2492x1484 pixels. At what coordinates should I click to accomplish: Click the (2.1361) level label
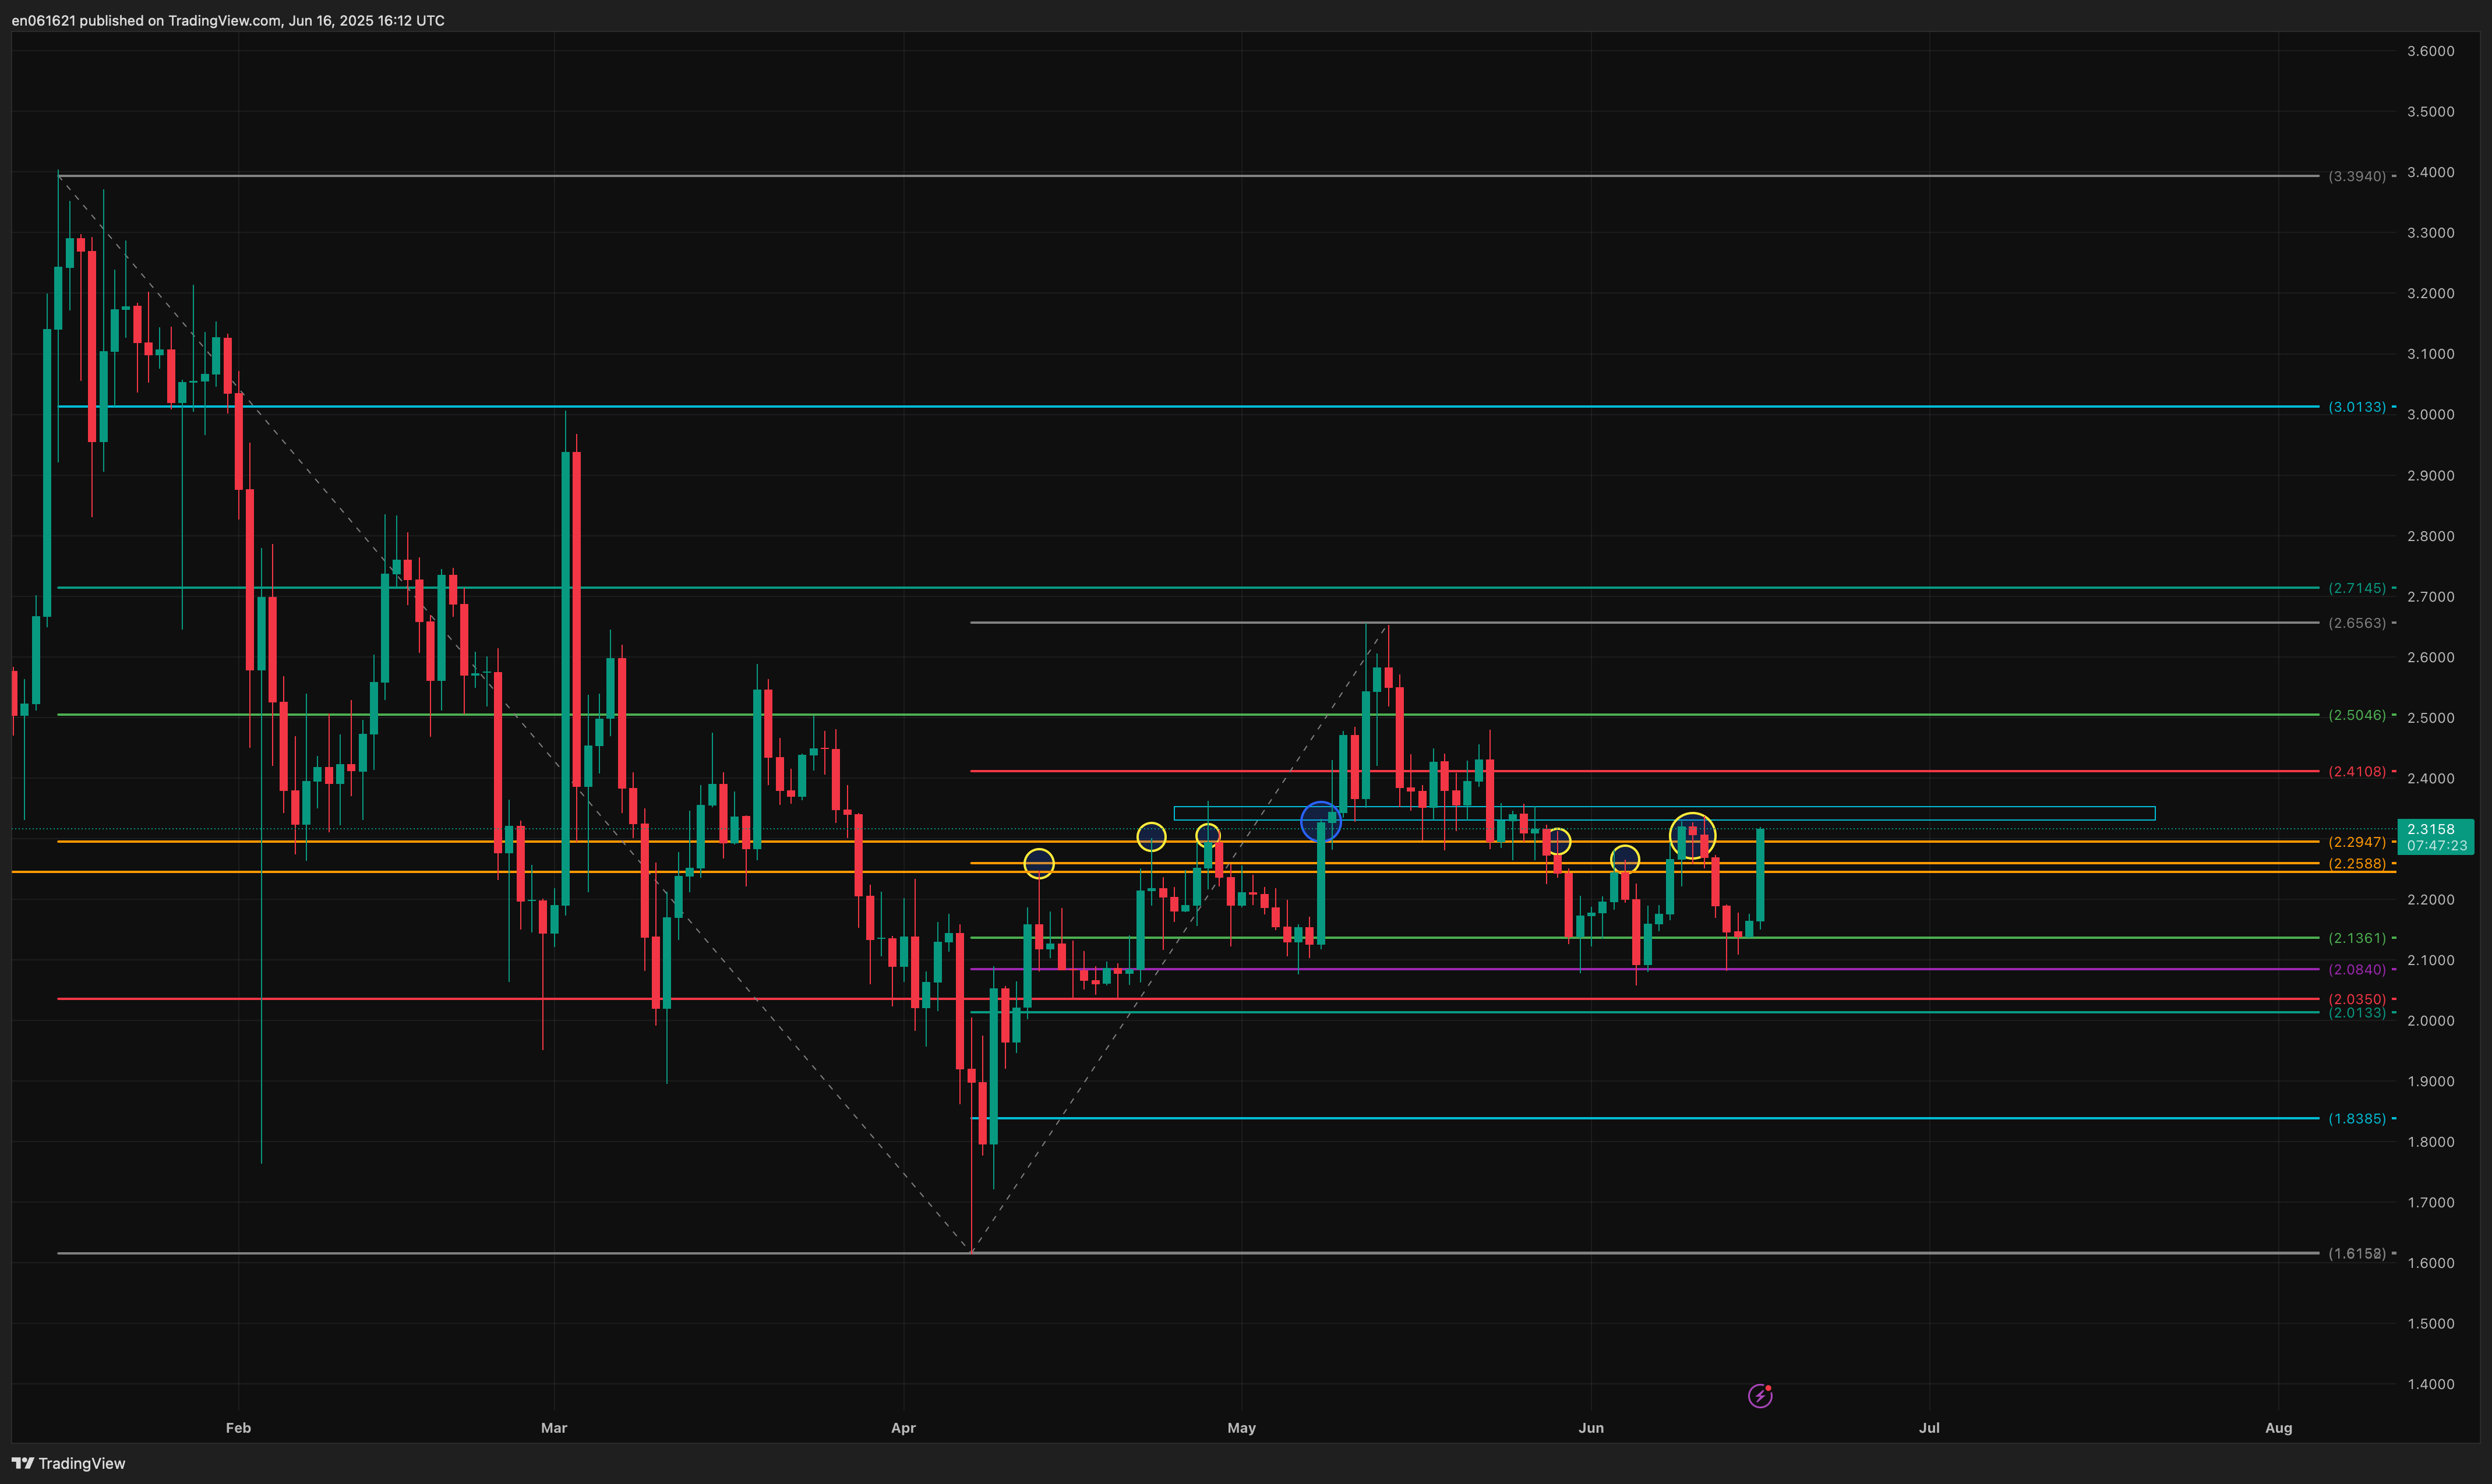pos(2357,938)
